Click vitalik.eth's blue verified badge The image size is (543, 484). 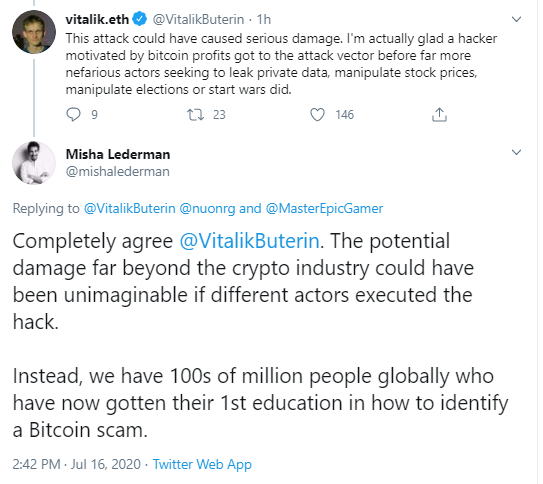point(140,19)
